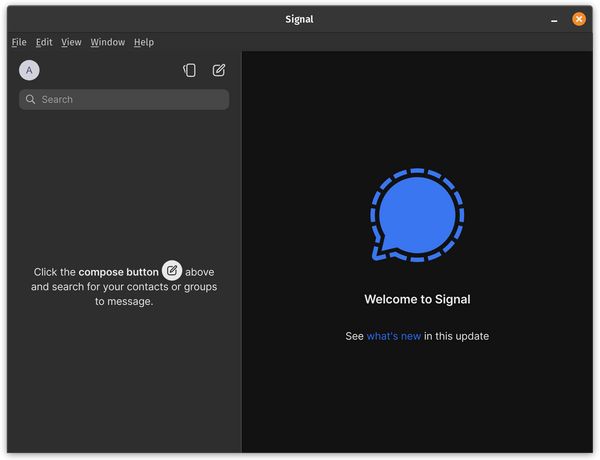Close the Signal window with the orange button
The image size is (600, 460).
579,19
